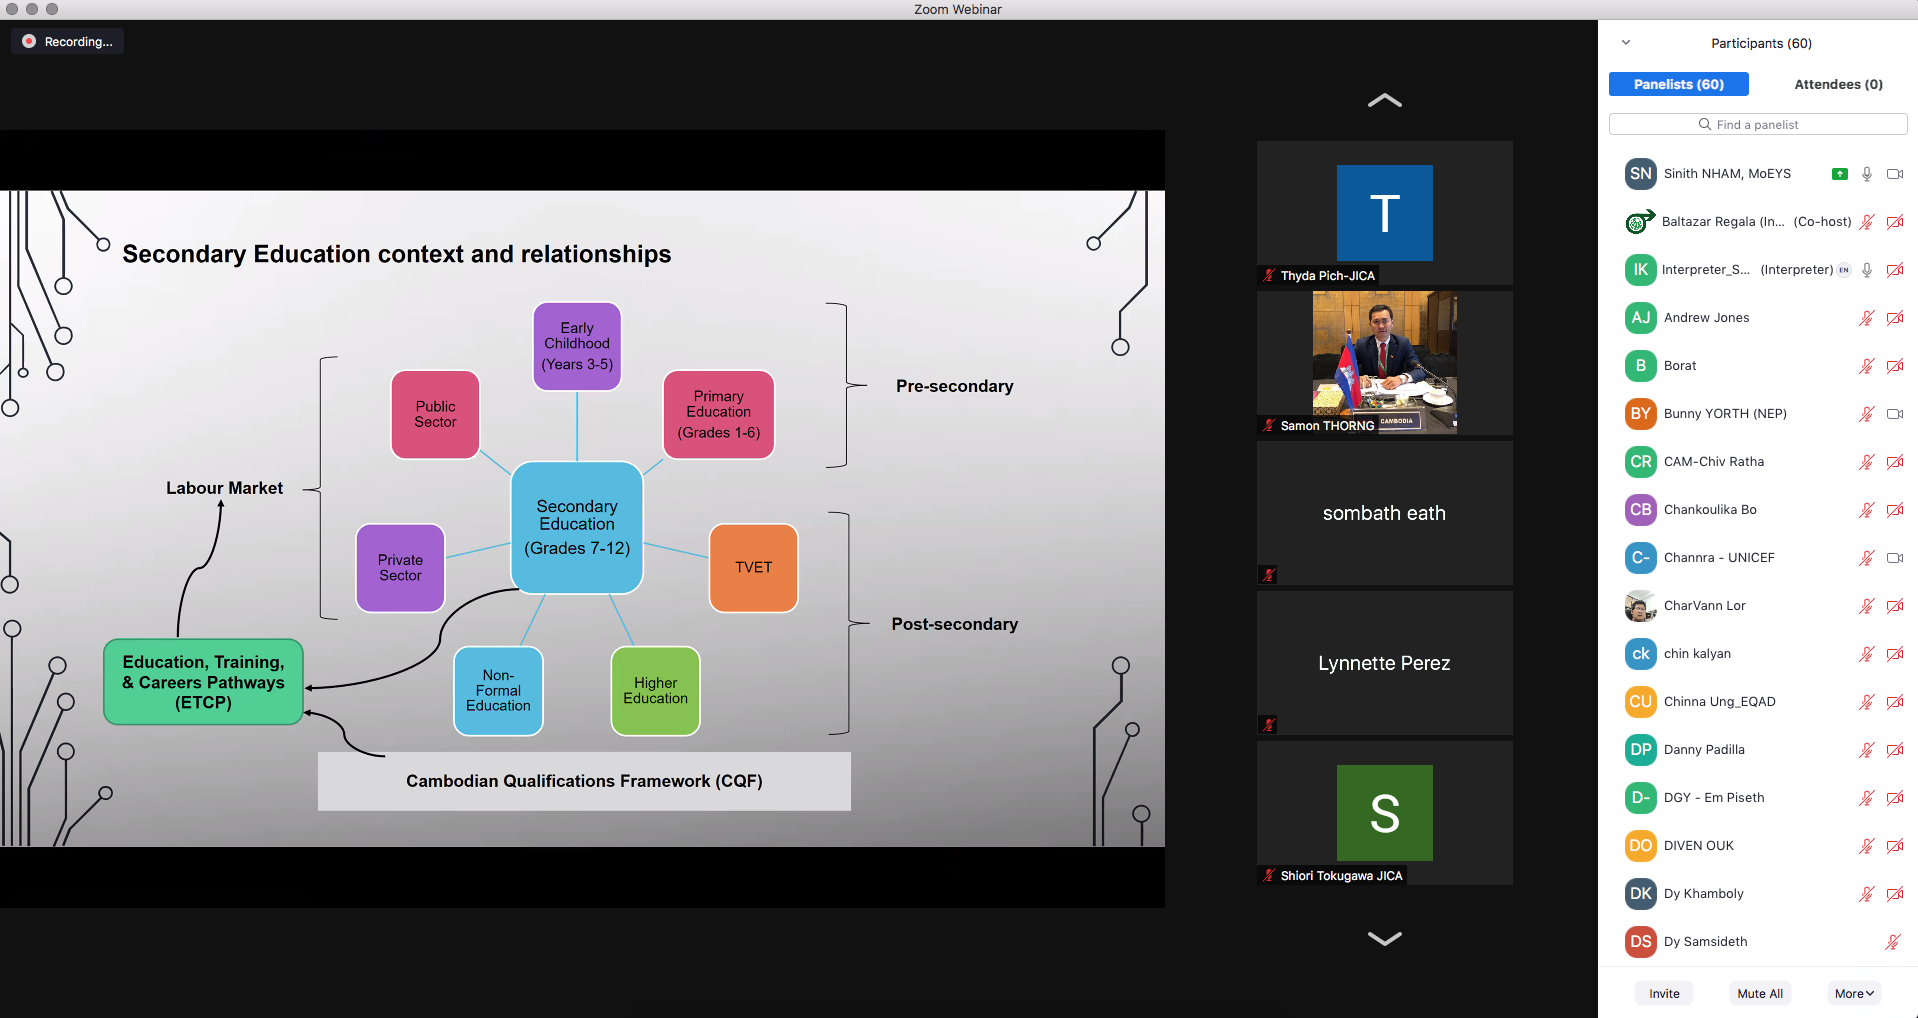The image size is (1918, 1018).
Task: Click Bunny YORTH's camera icon
Action: coord(1894,414)
